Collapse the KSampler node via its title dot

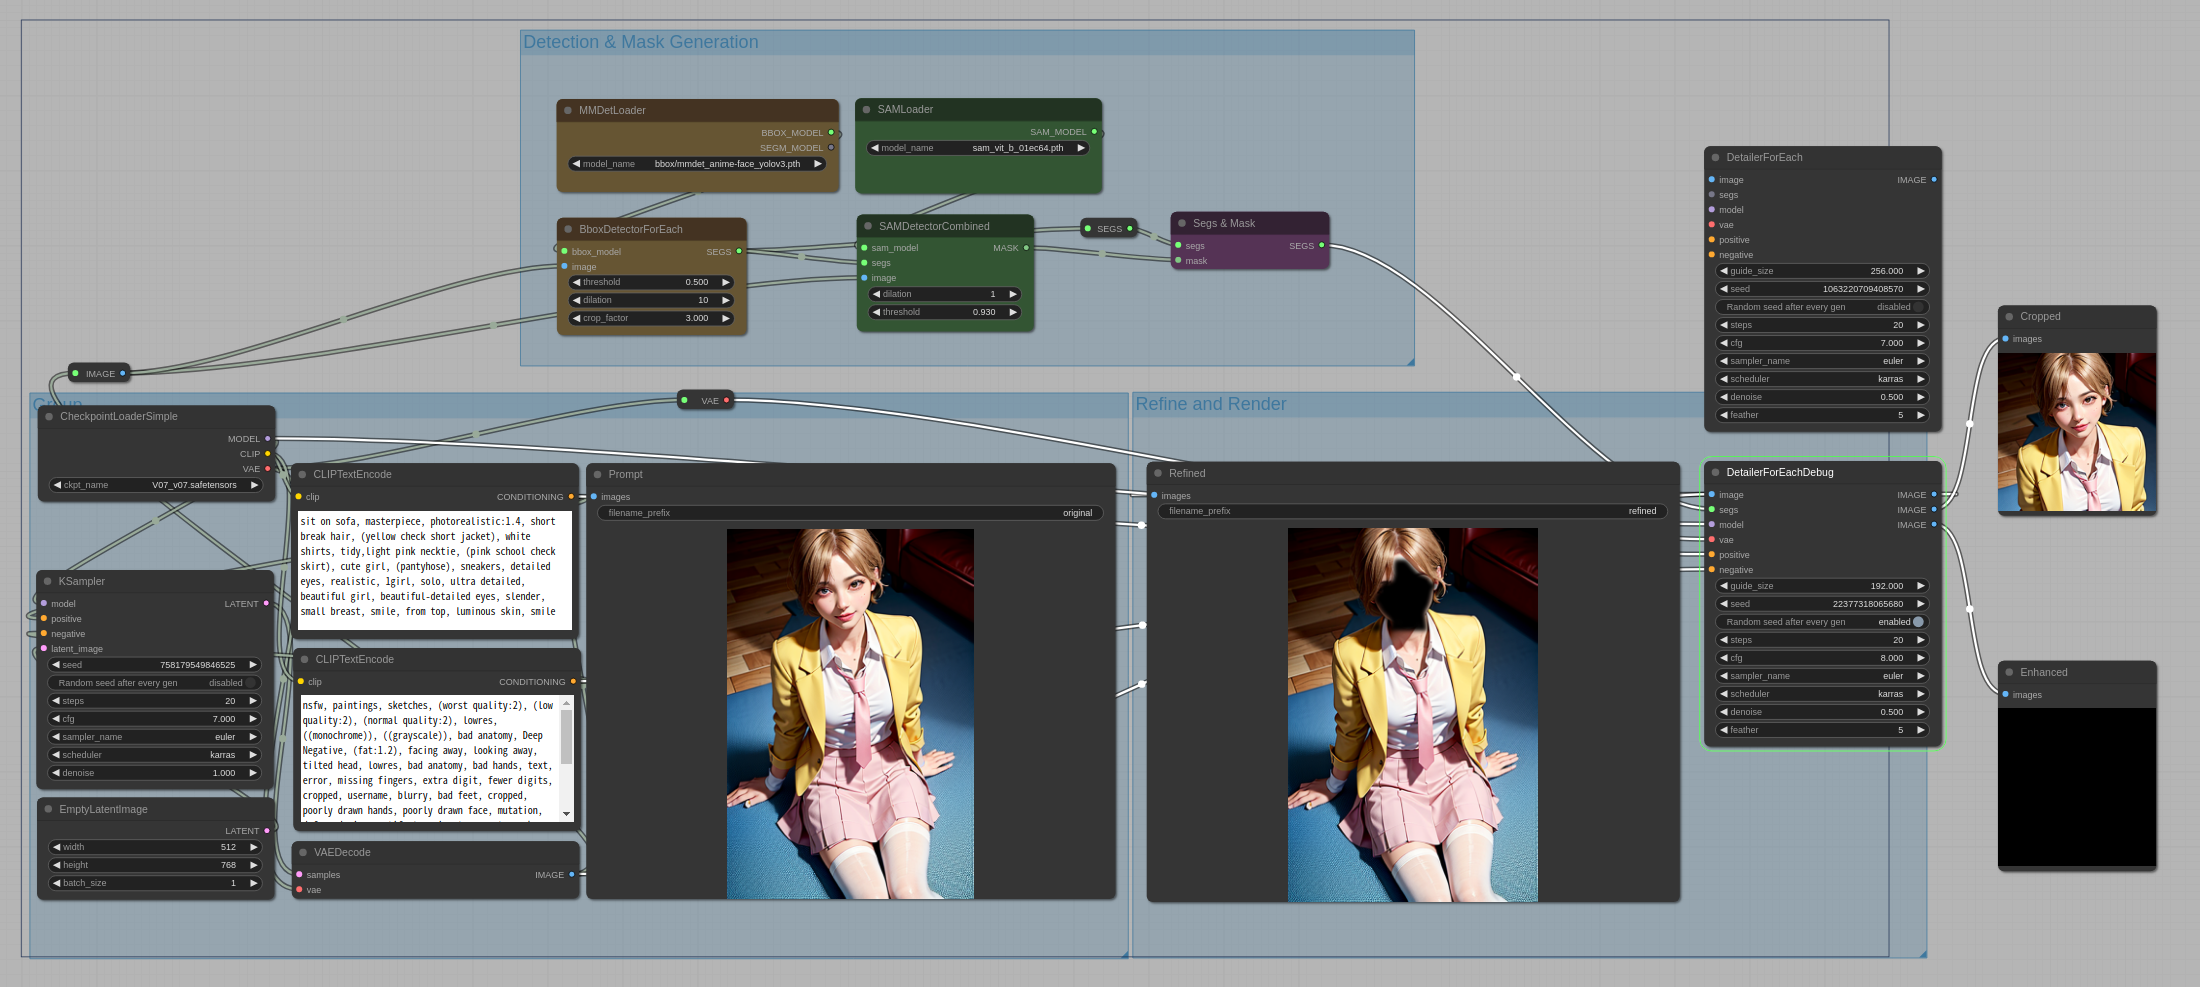click(47, 581)
